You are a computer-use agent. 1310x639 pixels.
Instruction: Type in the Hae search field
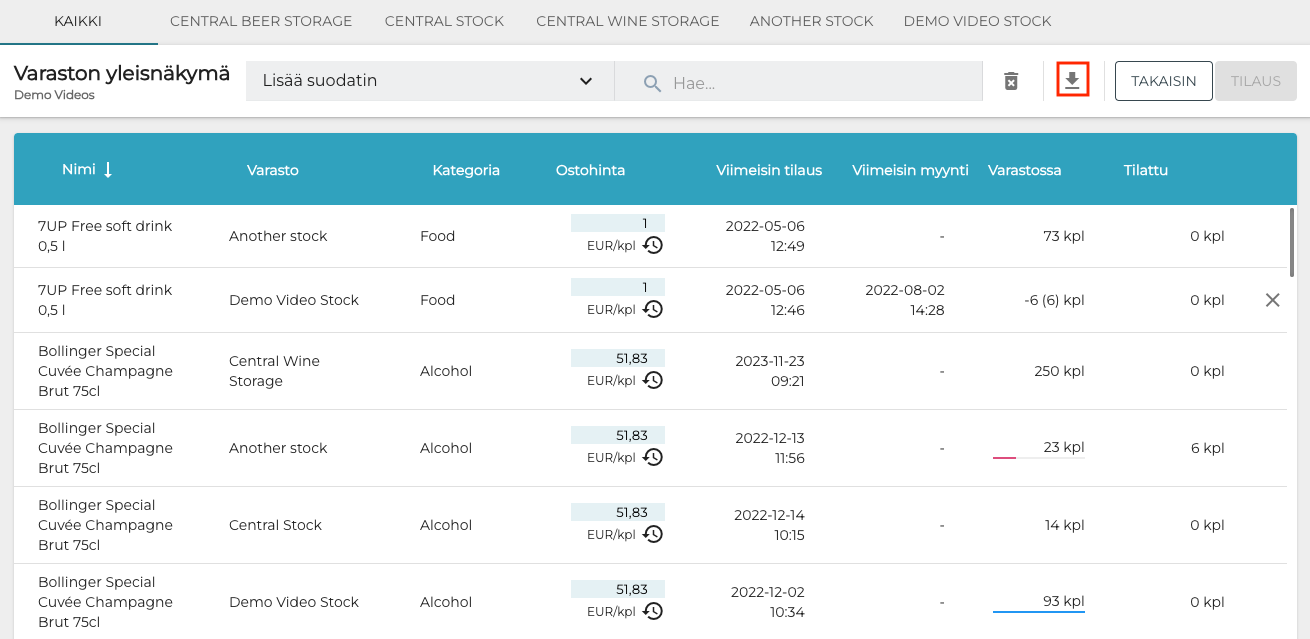820,82
